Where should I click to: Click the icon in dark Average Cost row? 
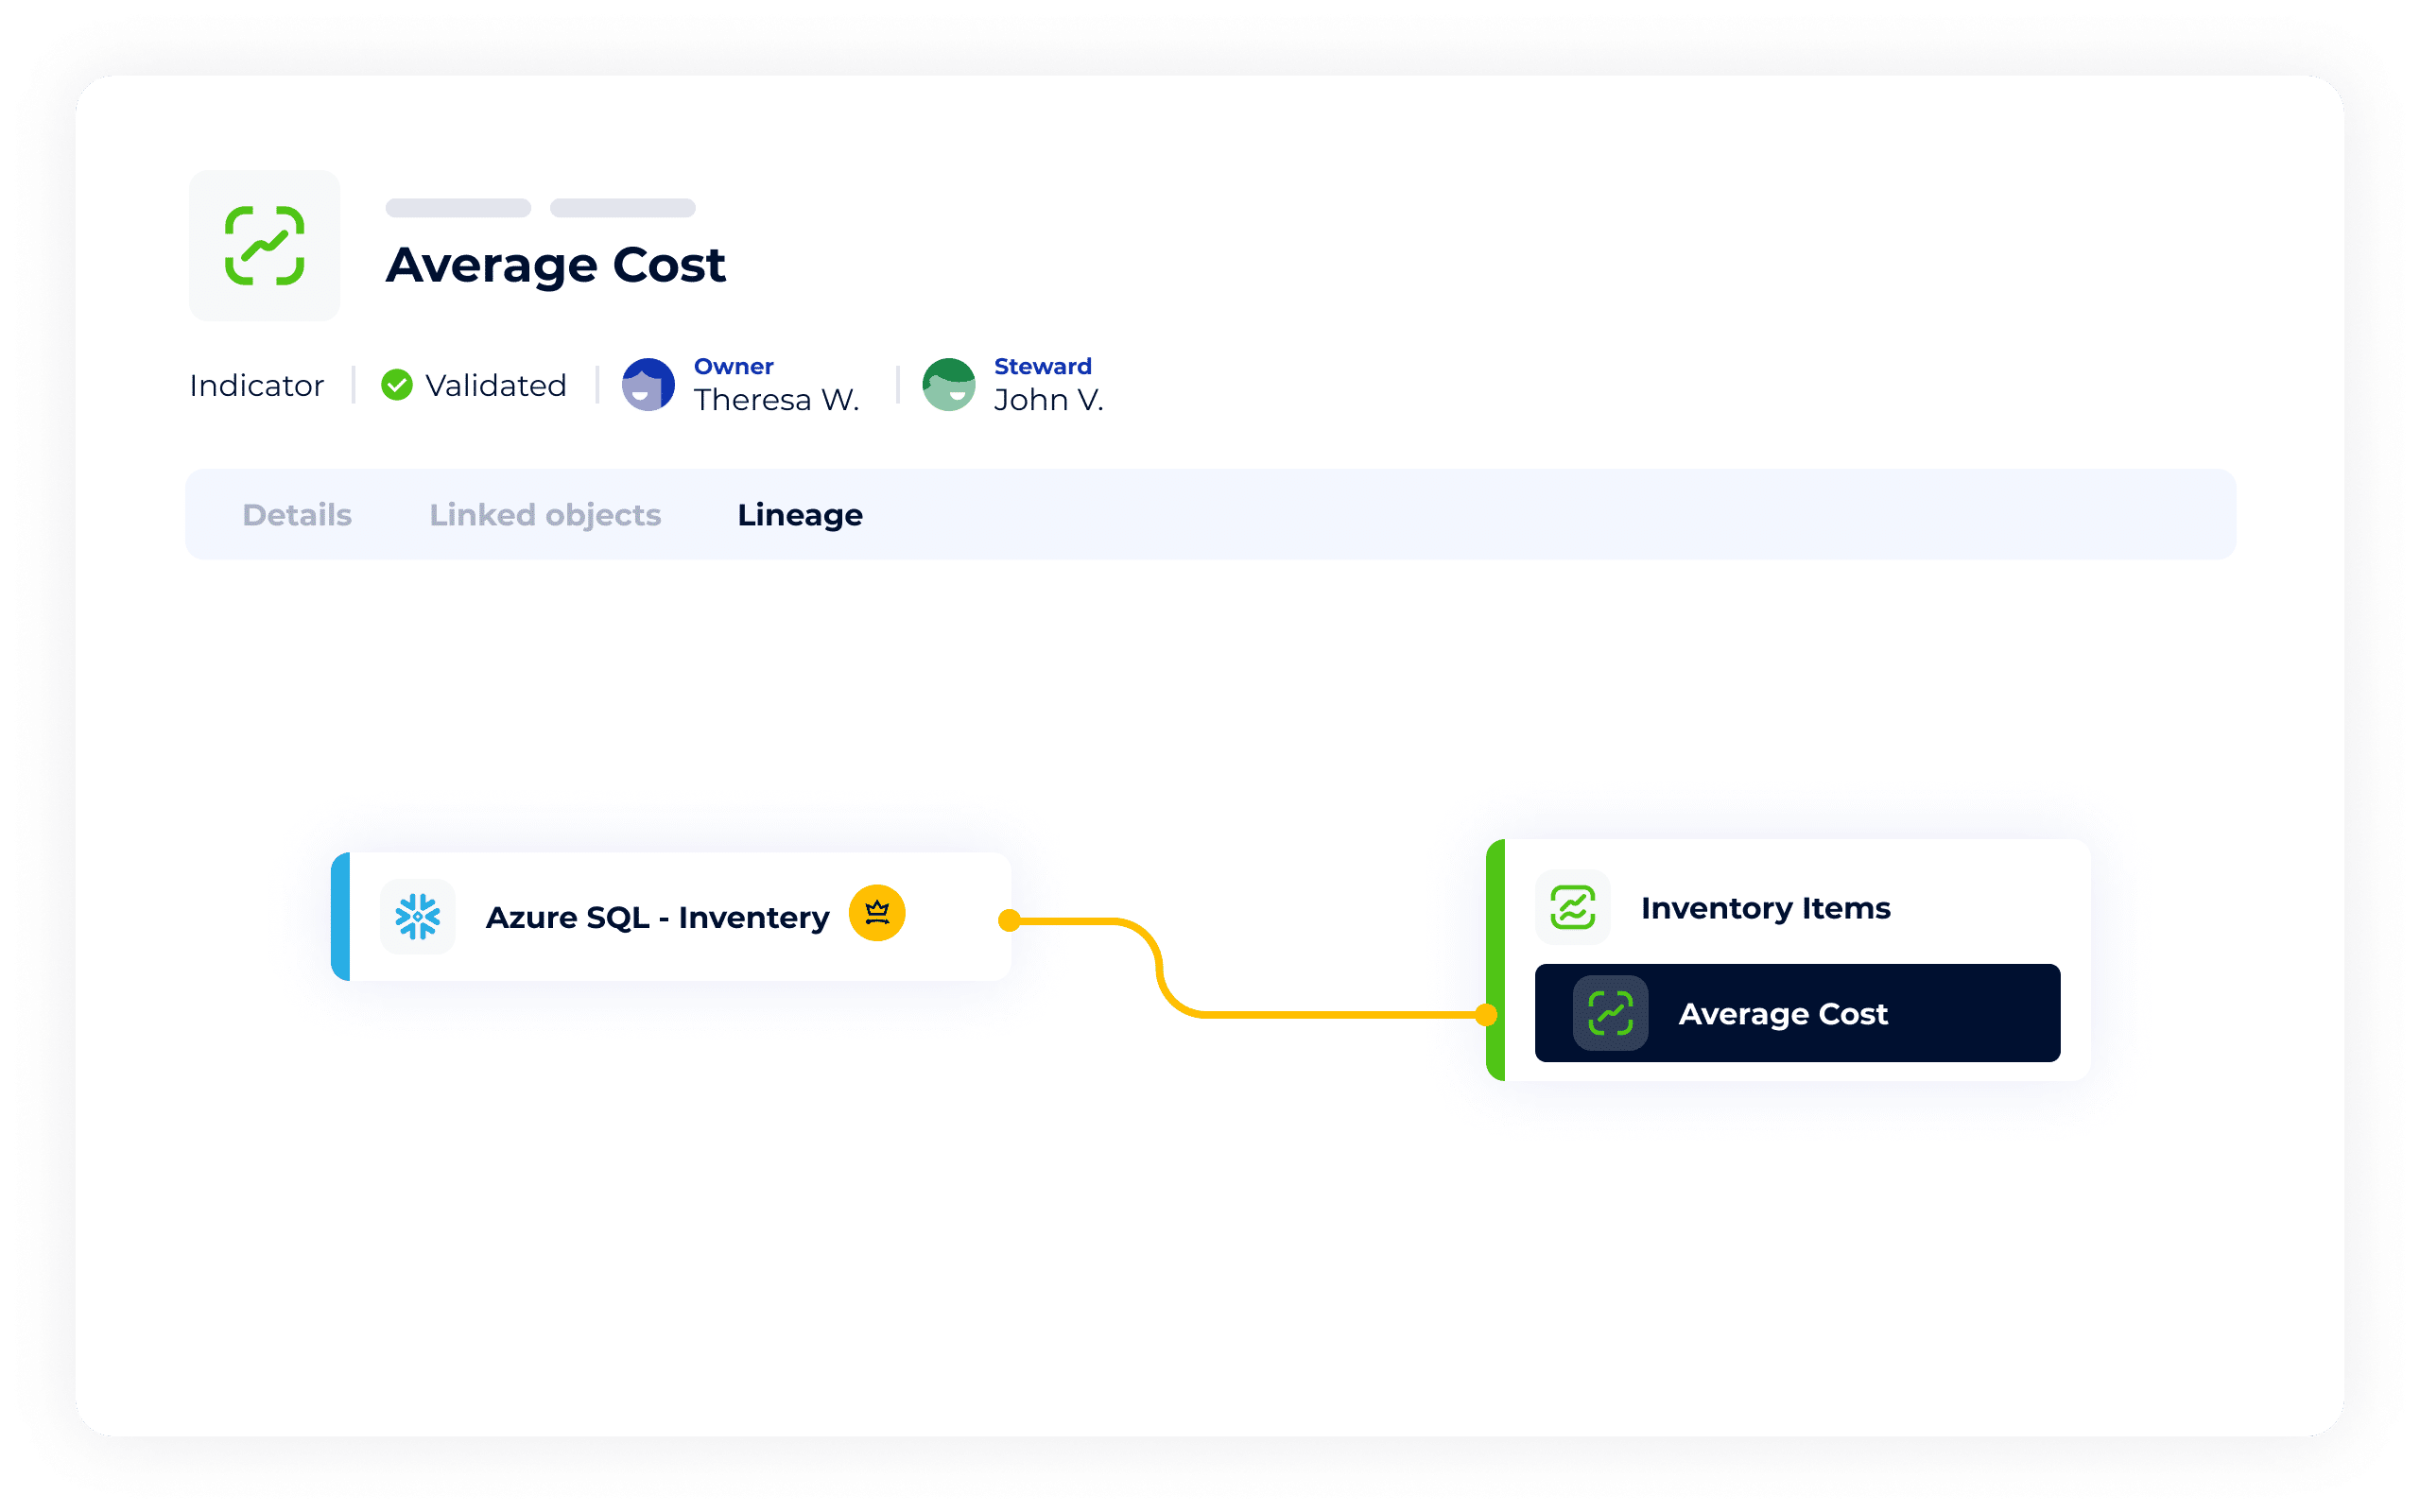point(1610,1013)
